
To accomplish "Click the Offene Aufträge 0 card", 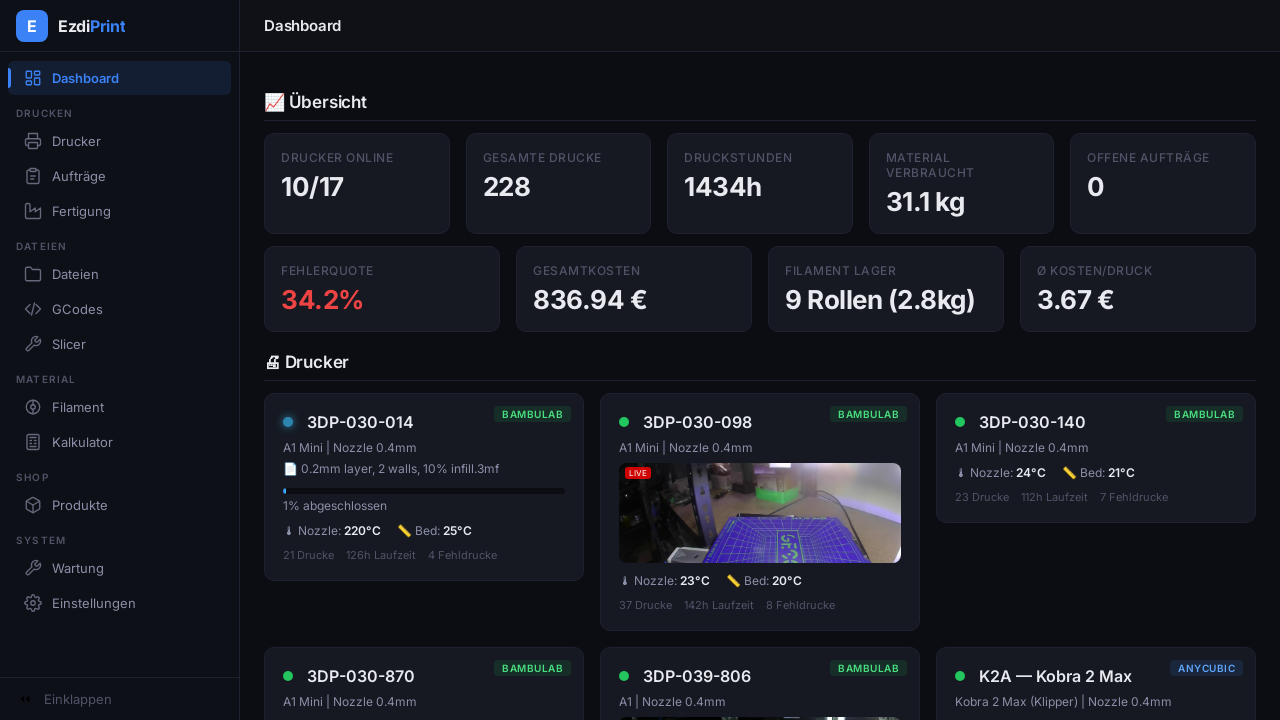I will 1163,184.
